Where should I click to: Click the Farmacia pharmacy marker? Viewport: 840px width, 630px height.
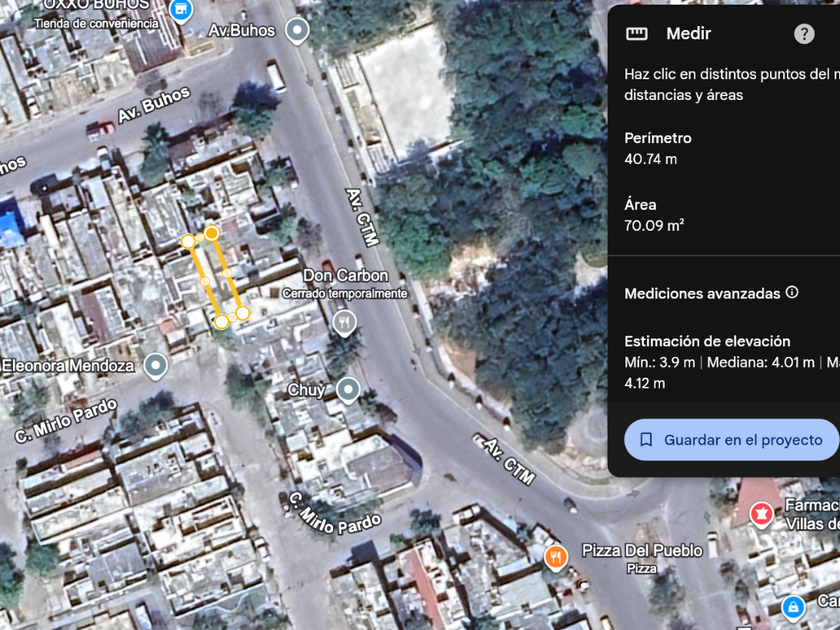[x=761, y=514]
